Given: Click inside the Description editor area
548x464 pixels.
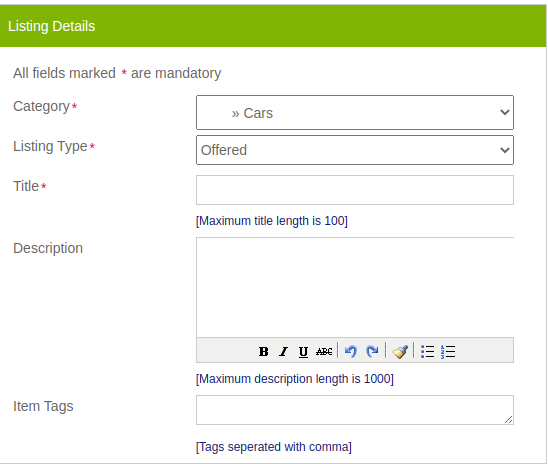Looking at the screenshot, I should tap(355, 287).
